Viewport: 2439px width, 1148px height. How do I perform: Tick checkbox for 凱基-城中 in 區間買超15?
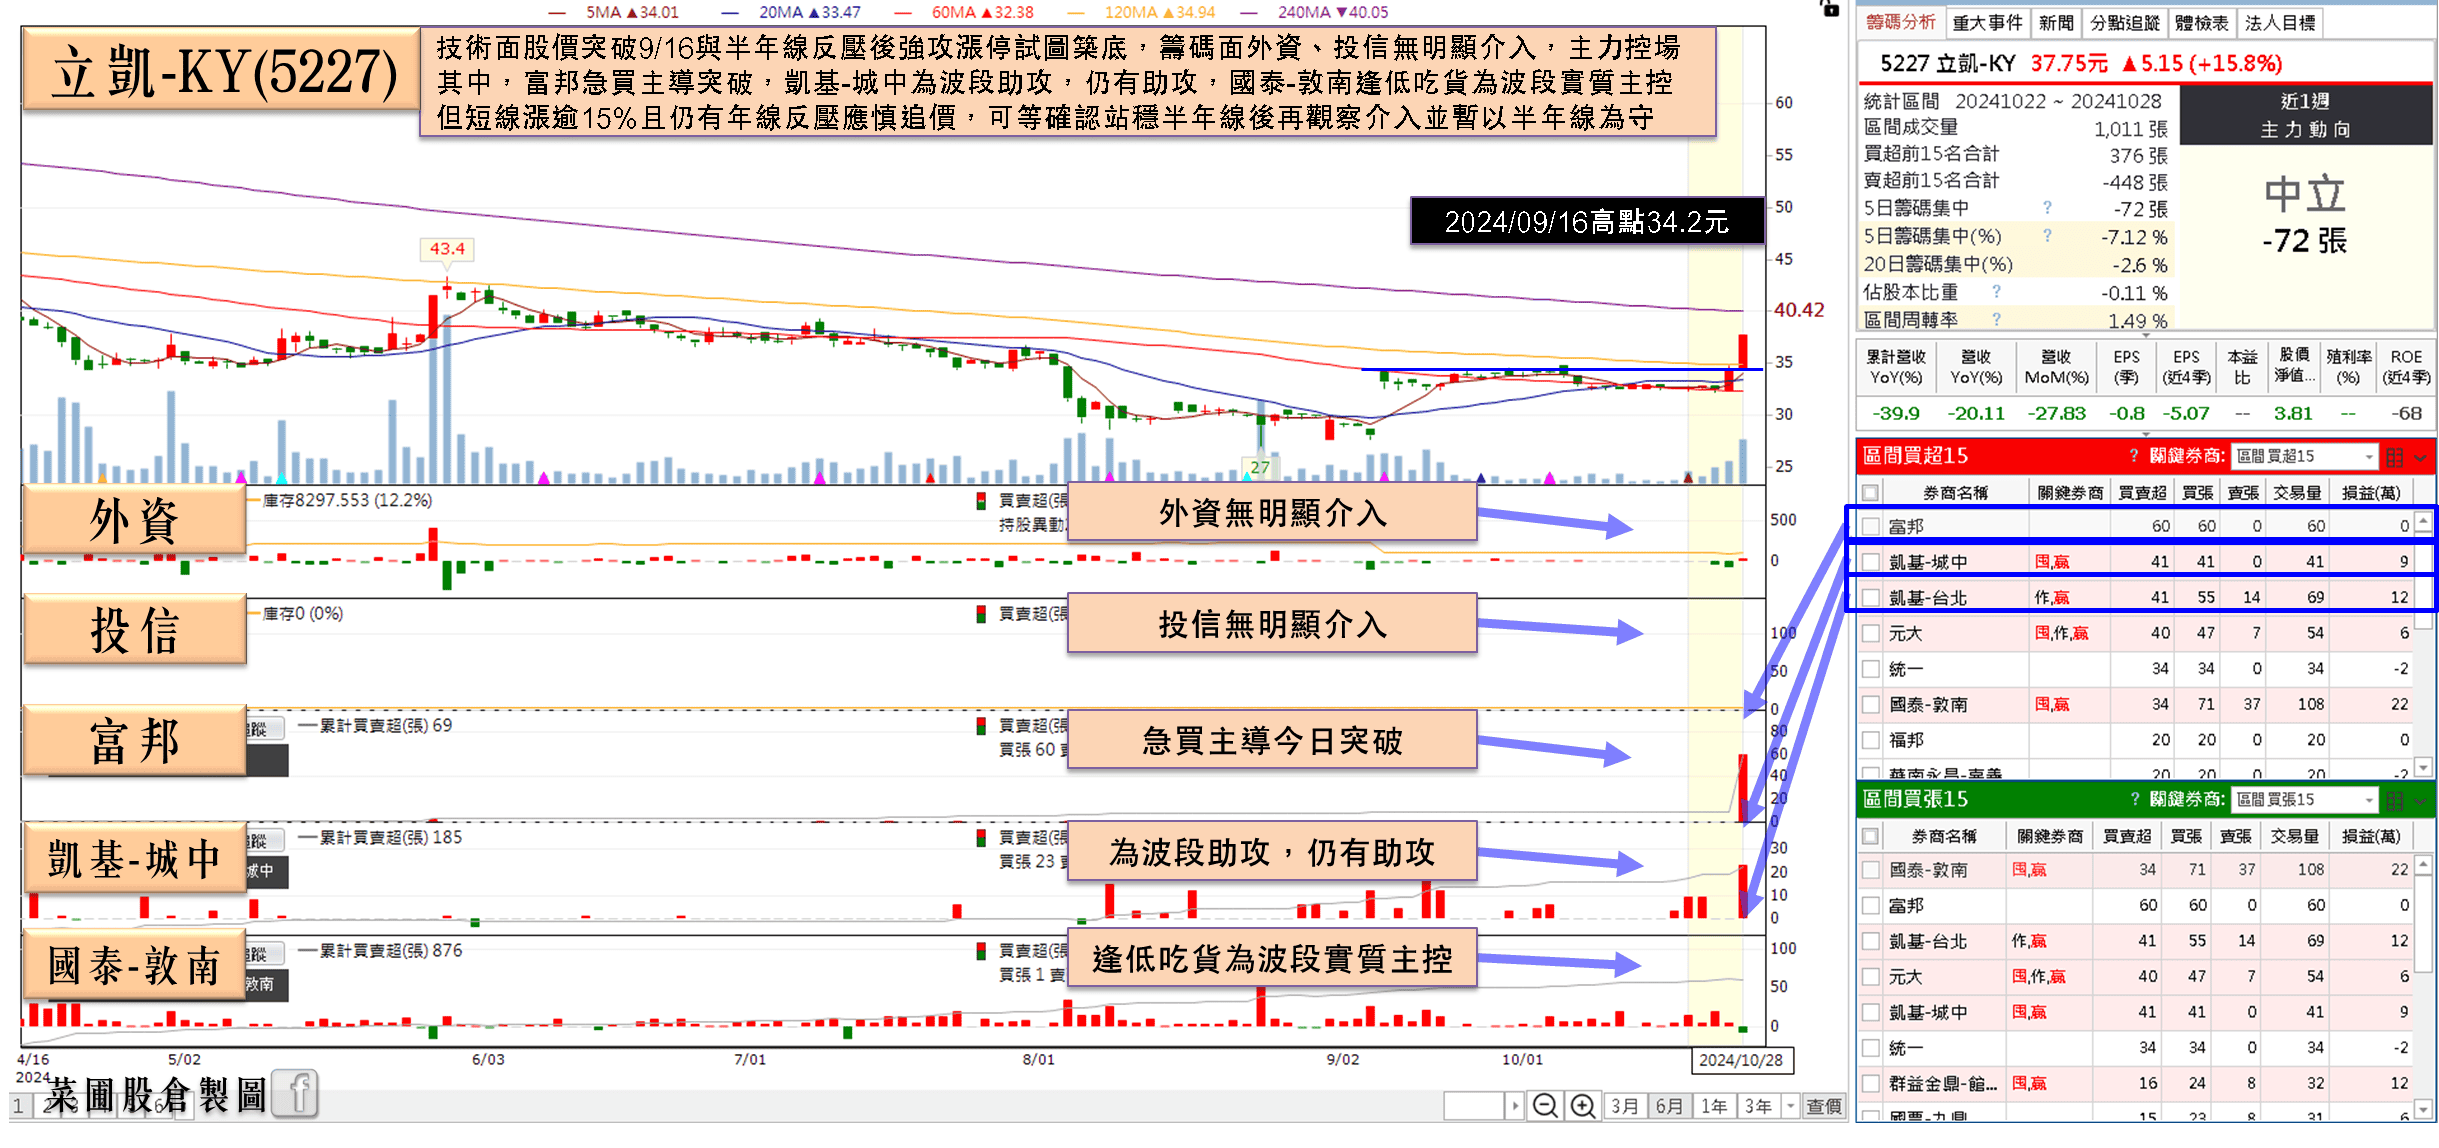(x=1871, y=562)
